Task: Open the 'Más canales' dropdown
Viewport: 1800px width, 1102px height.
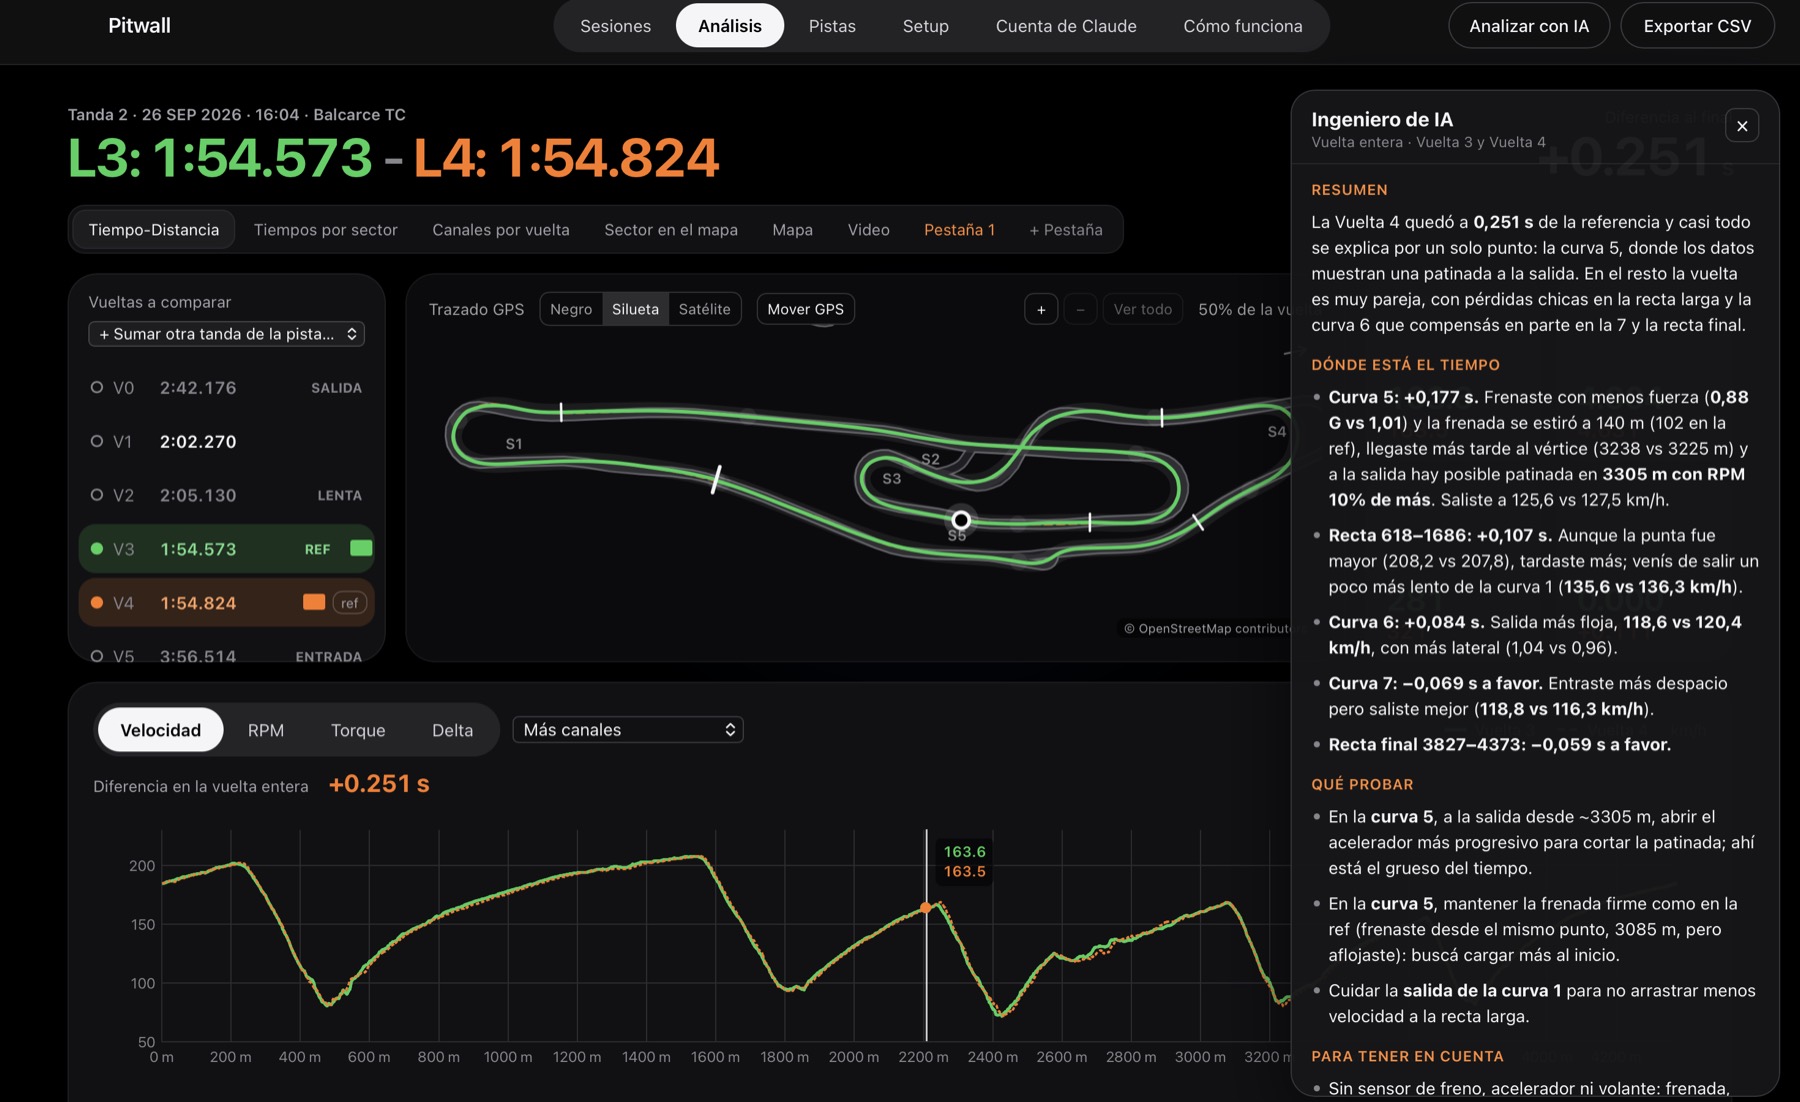Action: pyautogui.click(x=628, y=730)
